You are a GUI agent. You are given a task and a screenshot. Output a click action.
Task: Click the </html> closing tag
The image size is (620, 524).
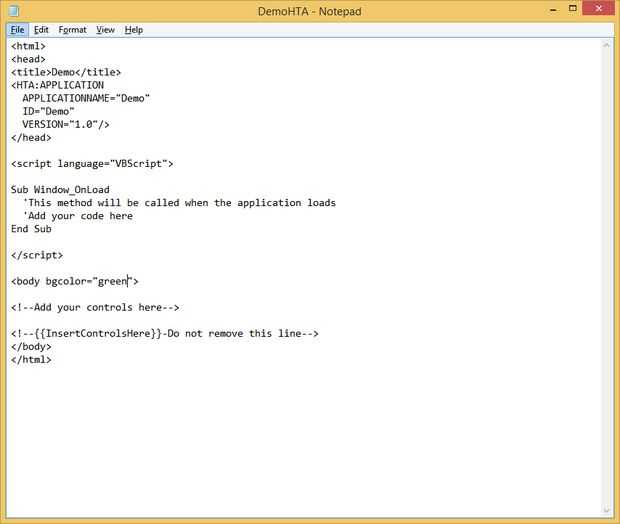click(31, 359)
